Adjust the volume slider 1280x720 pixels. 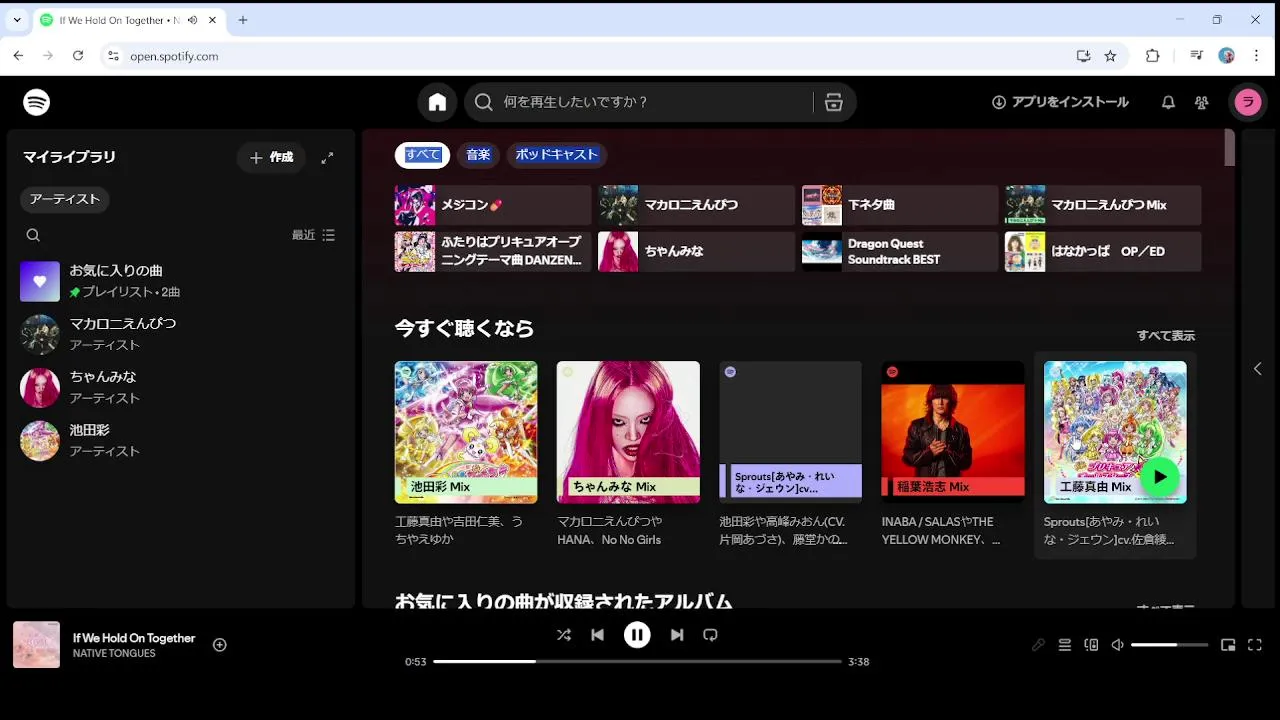click(x=1170, y=645)
